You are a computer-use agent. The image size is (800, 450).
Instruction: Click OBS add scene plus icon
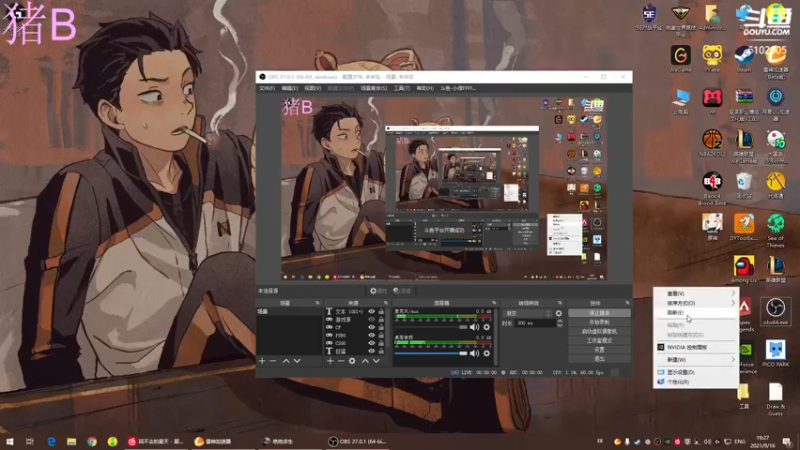pyautogui.click(x=262, y=361)
